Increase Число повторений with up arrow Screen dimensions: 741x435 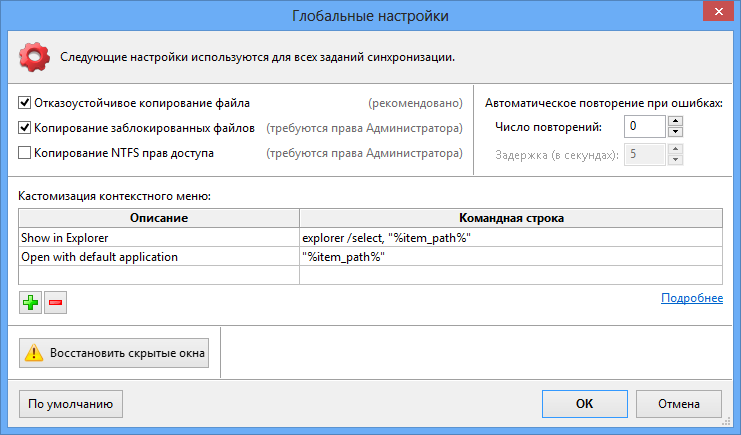(x=675, y=121)
